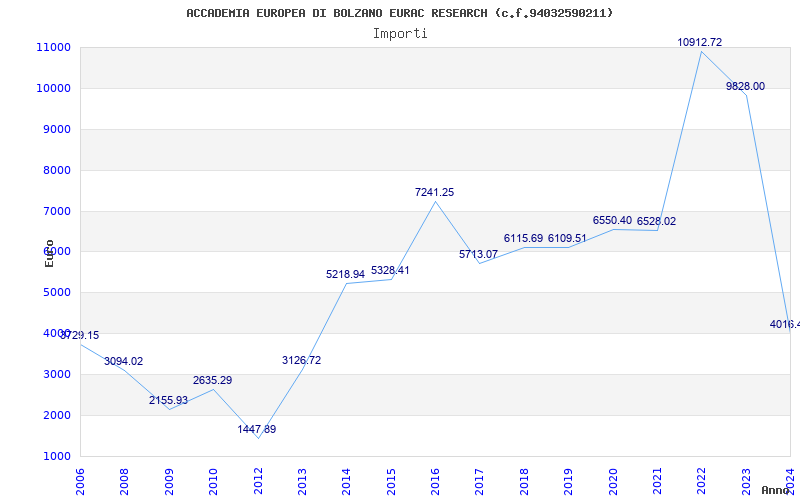
Task: Click the Anno x-axis title
Action: [776, 490]
